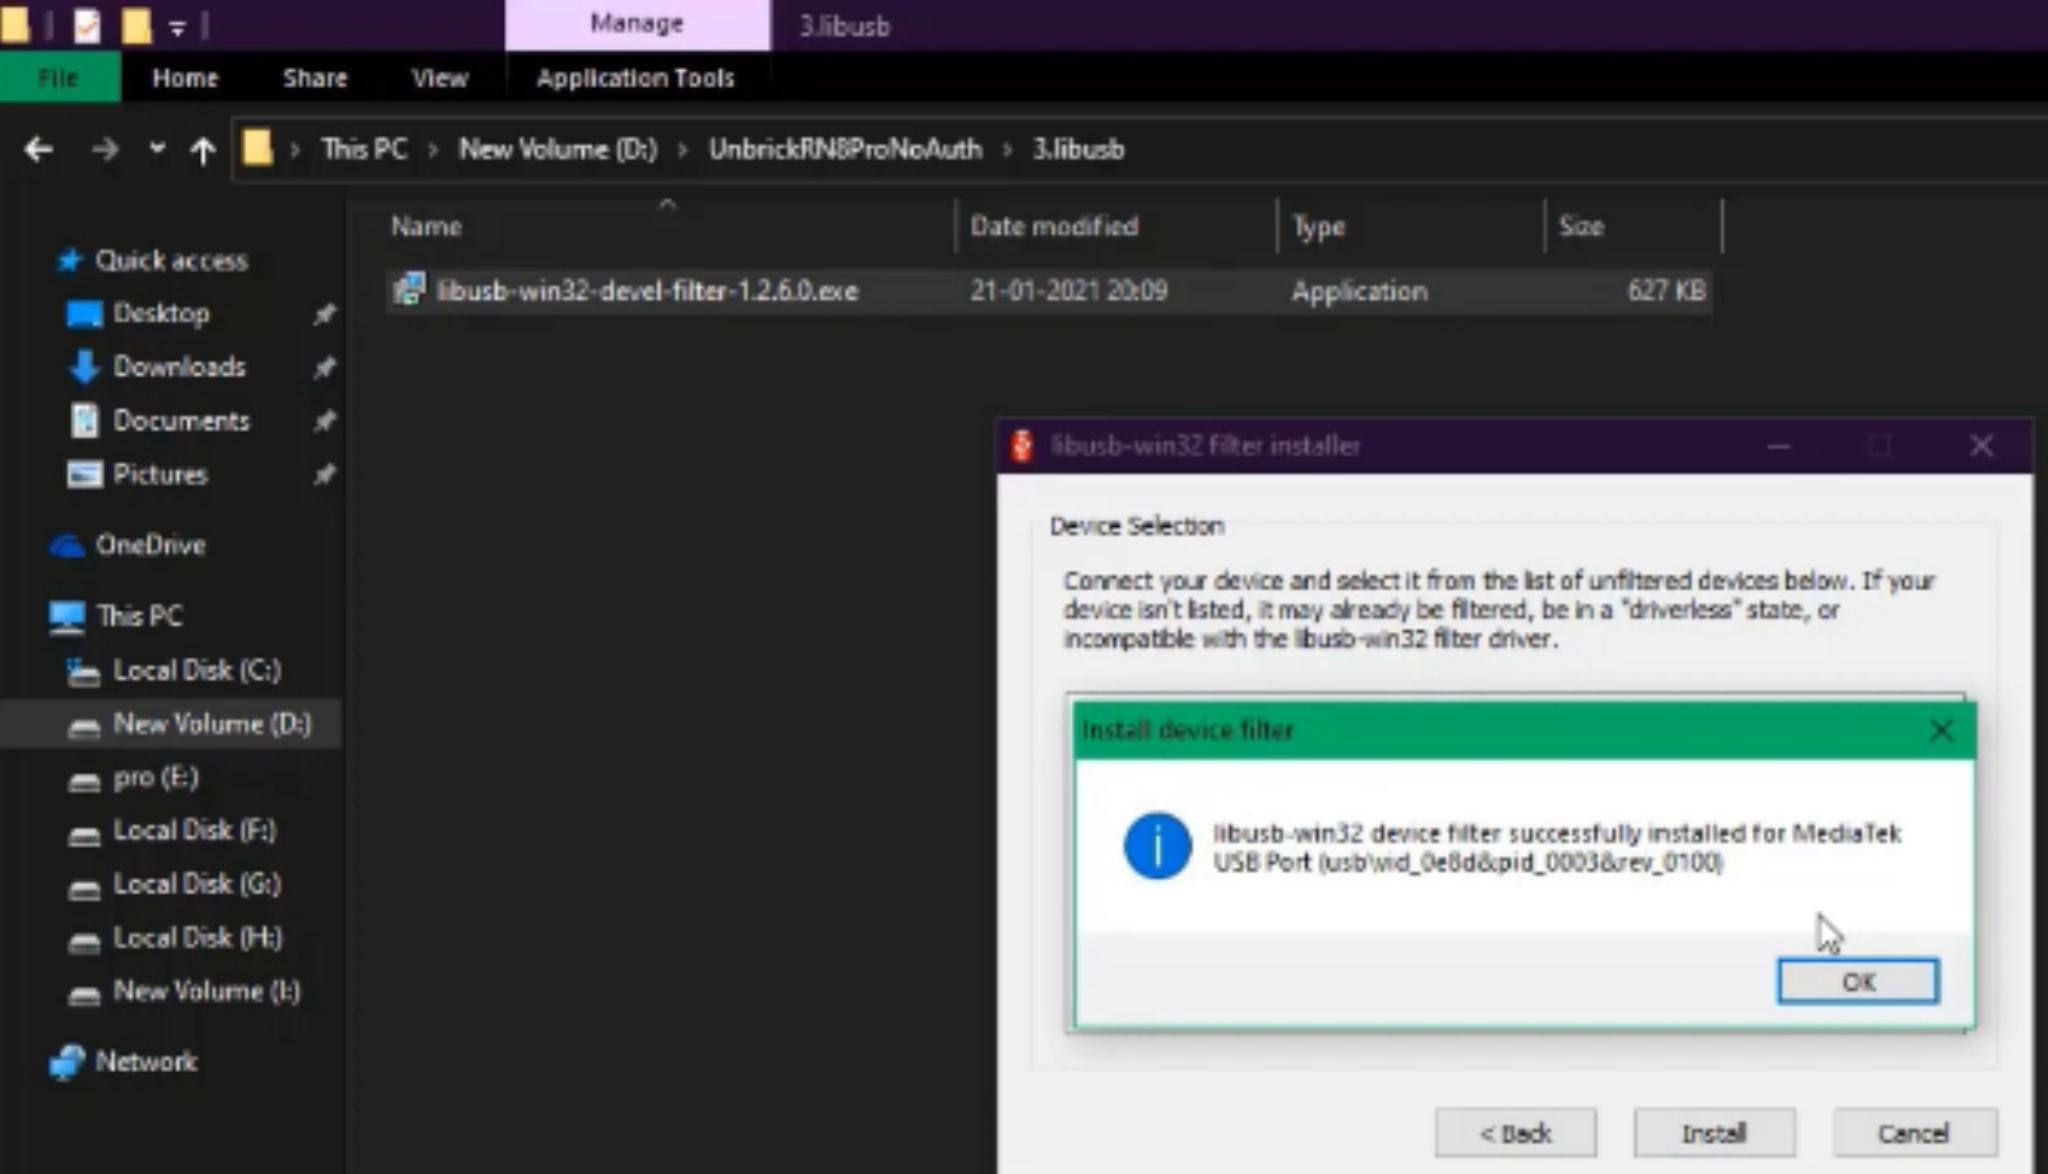Click the back arrow navigation icon
The width and height of the screenshot is (2048, 1174).
[38, 150]
